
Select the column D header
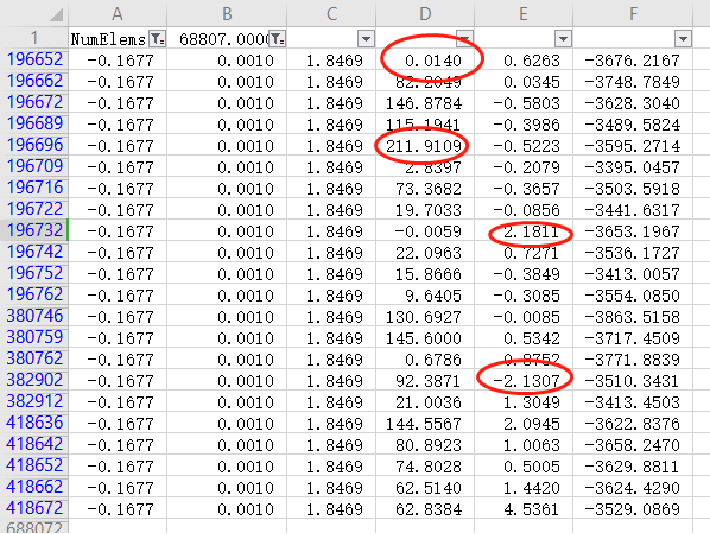tap(425, 14)
